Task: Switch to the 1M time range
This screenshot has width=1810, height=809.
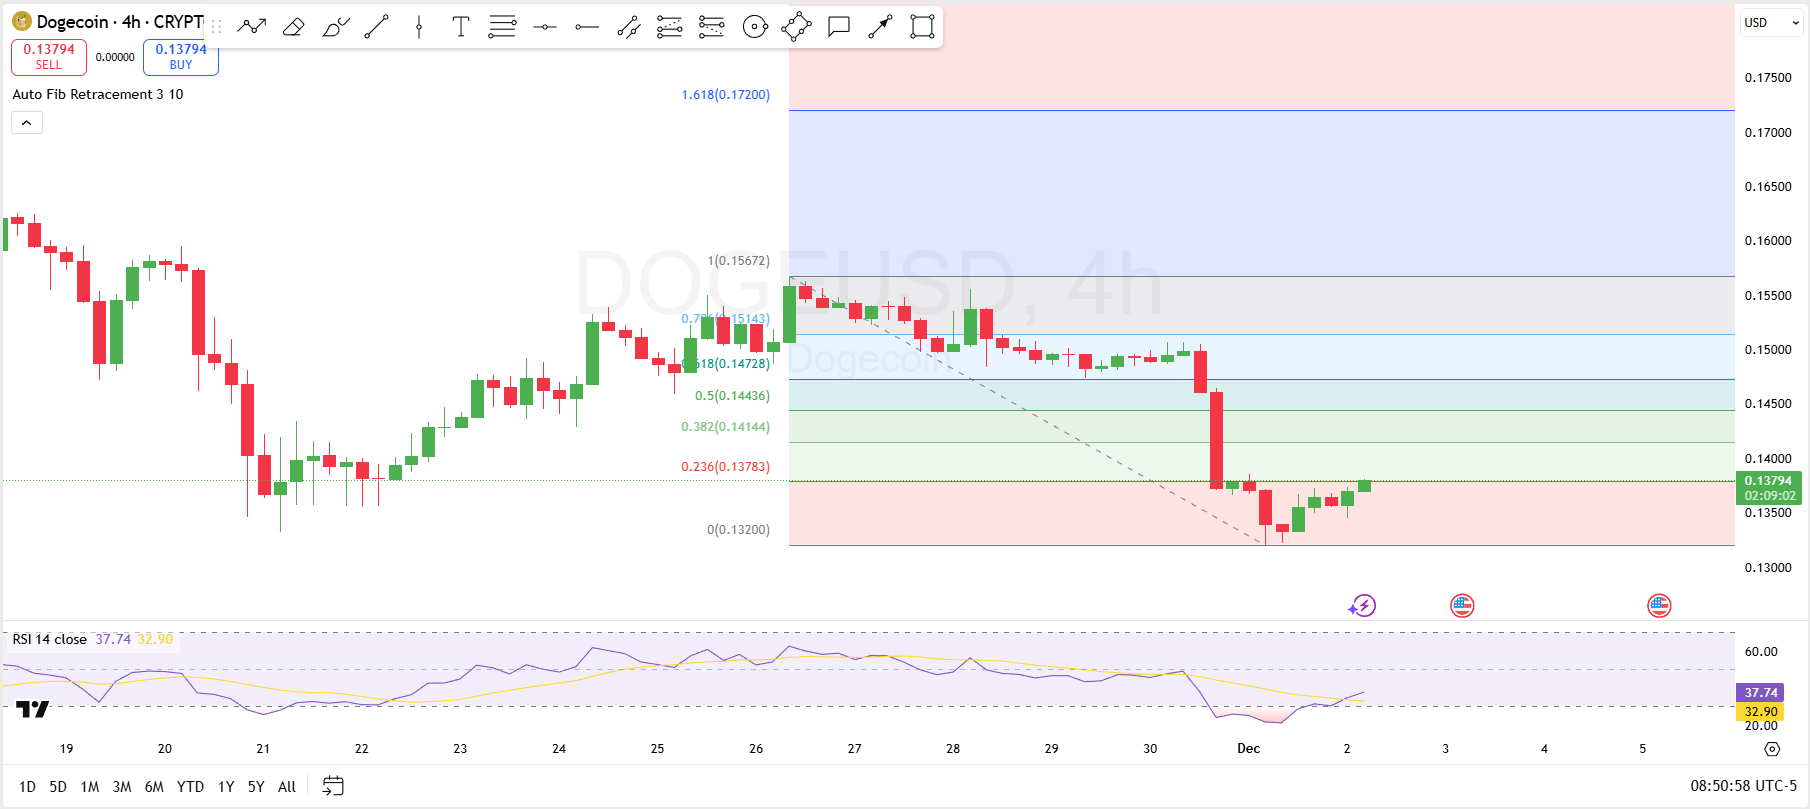Action: [x=90, y=787]
